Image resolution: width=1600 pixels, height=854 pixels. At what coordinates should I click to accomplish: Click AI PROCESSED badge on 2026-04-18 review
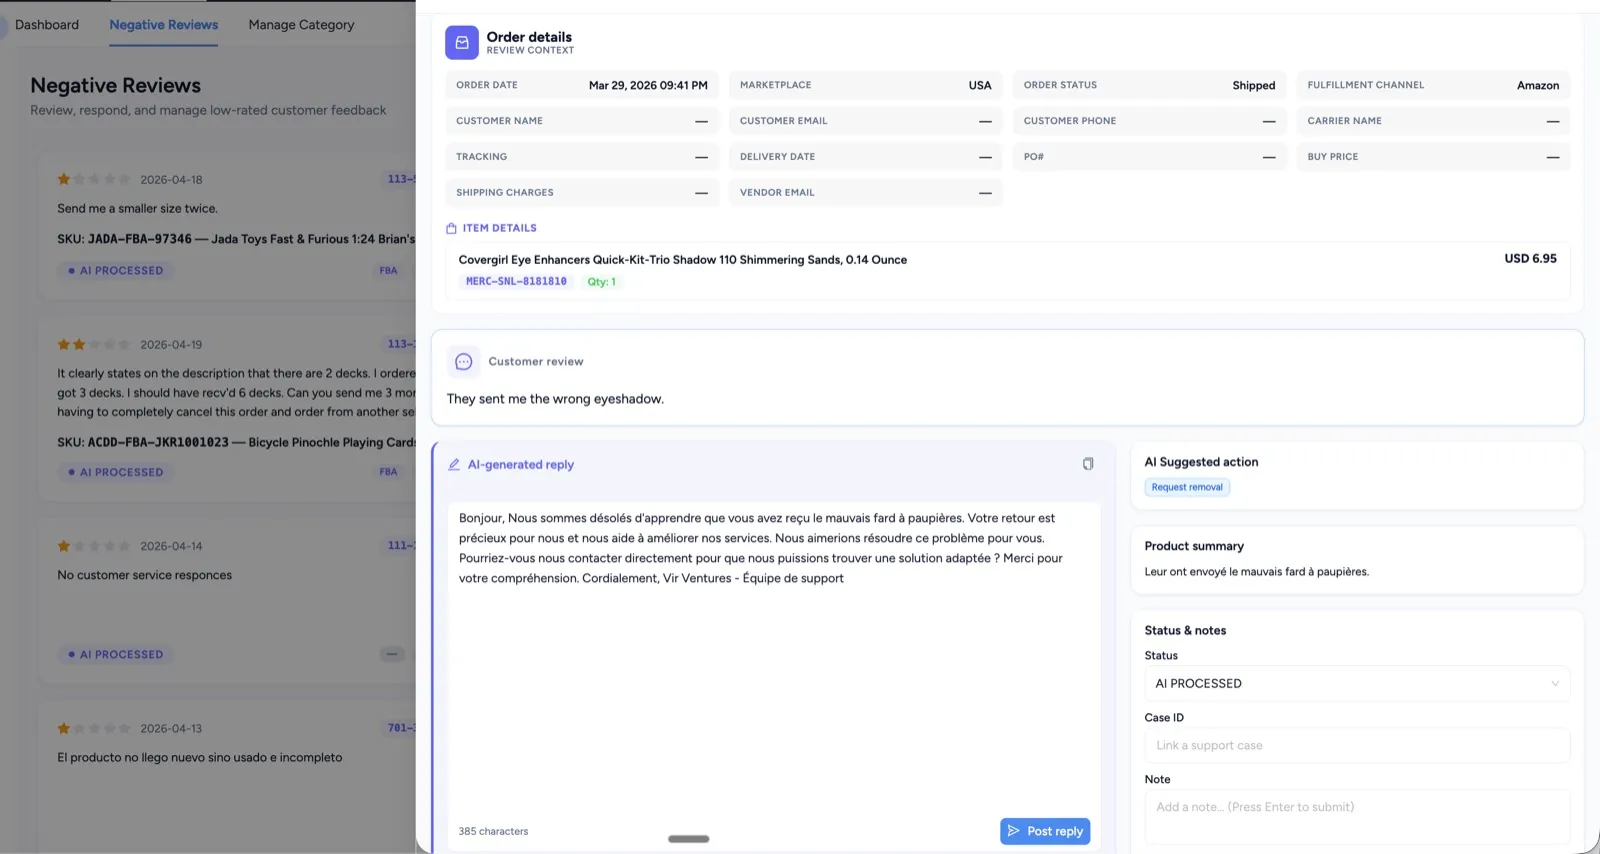tap(115, 271)
